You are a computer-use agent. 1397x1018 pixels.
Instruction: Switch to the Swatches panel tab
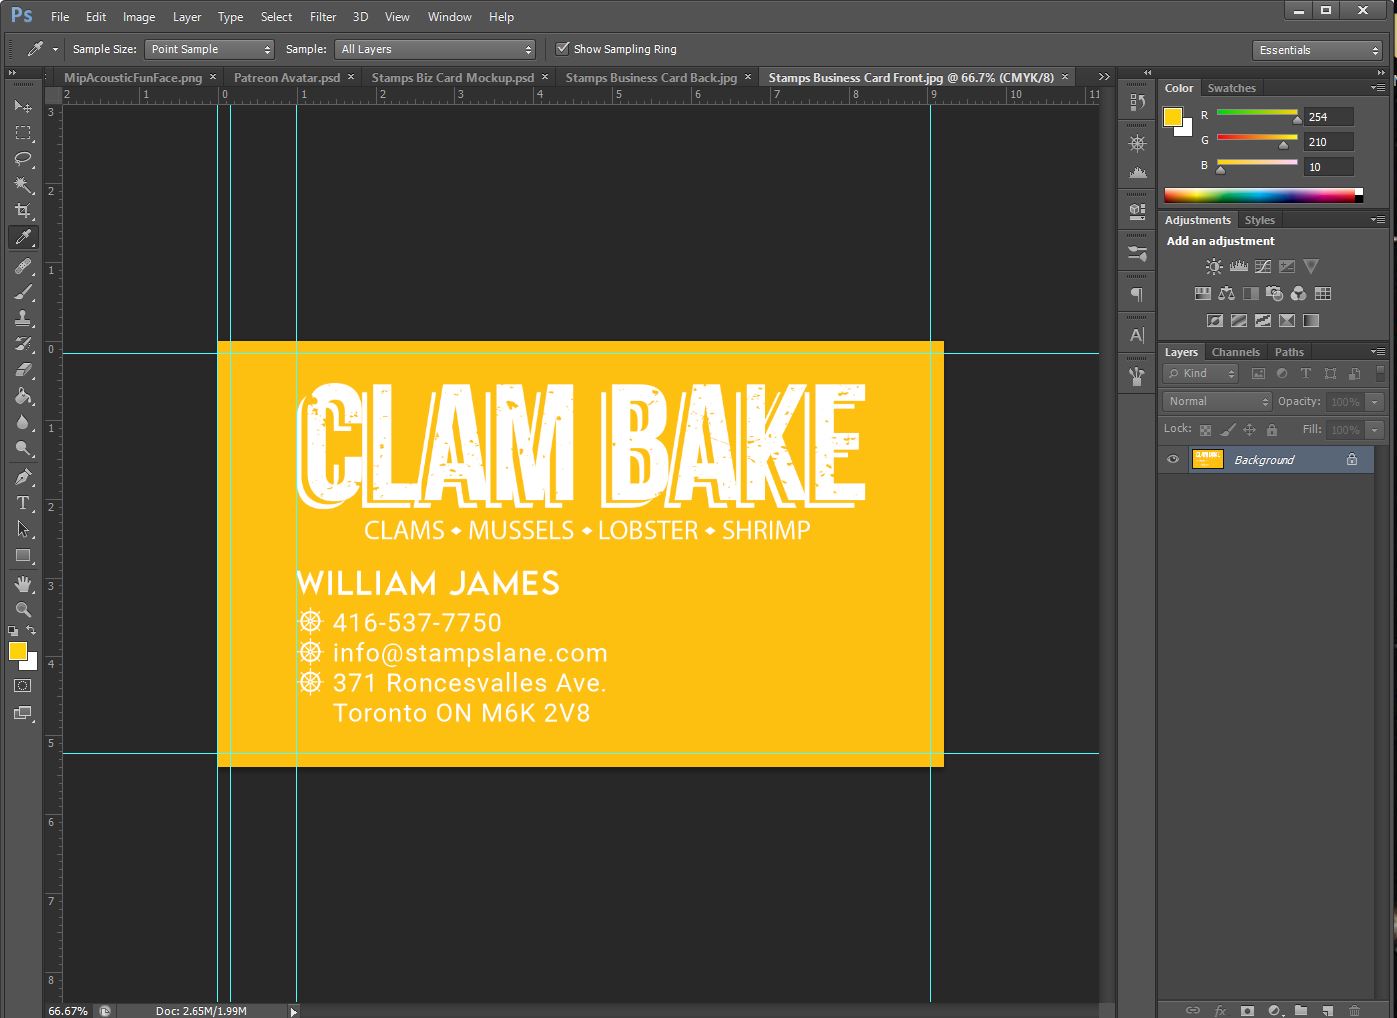click(1231, 88)
